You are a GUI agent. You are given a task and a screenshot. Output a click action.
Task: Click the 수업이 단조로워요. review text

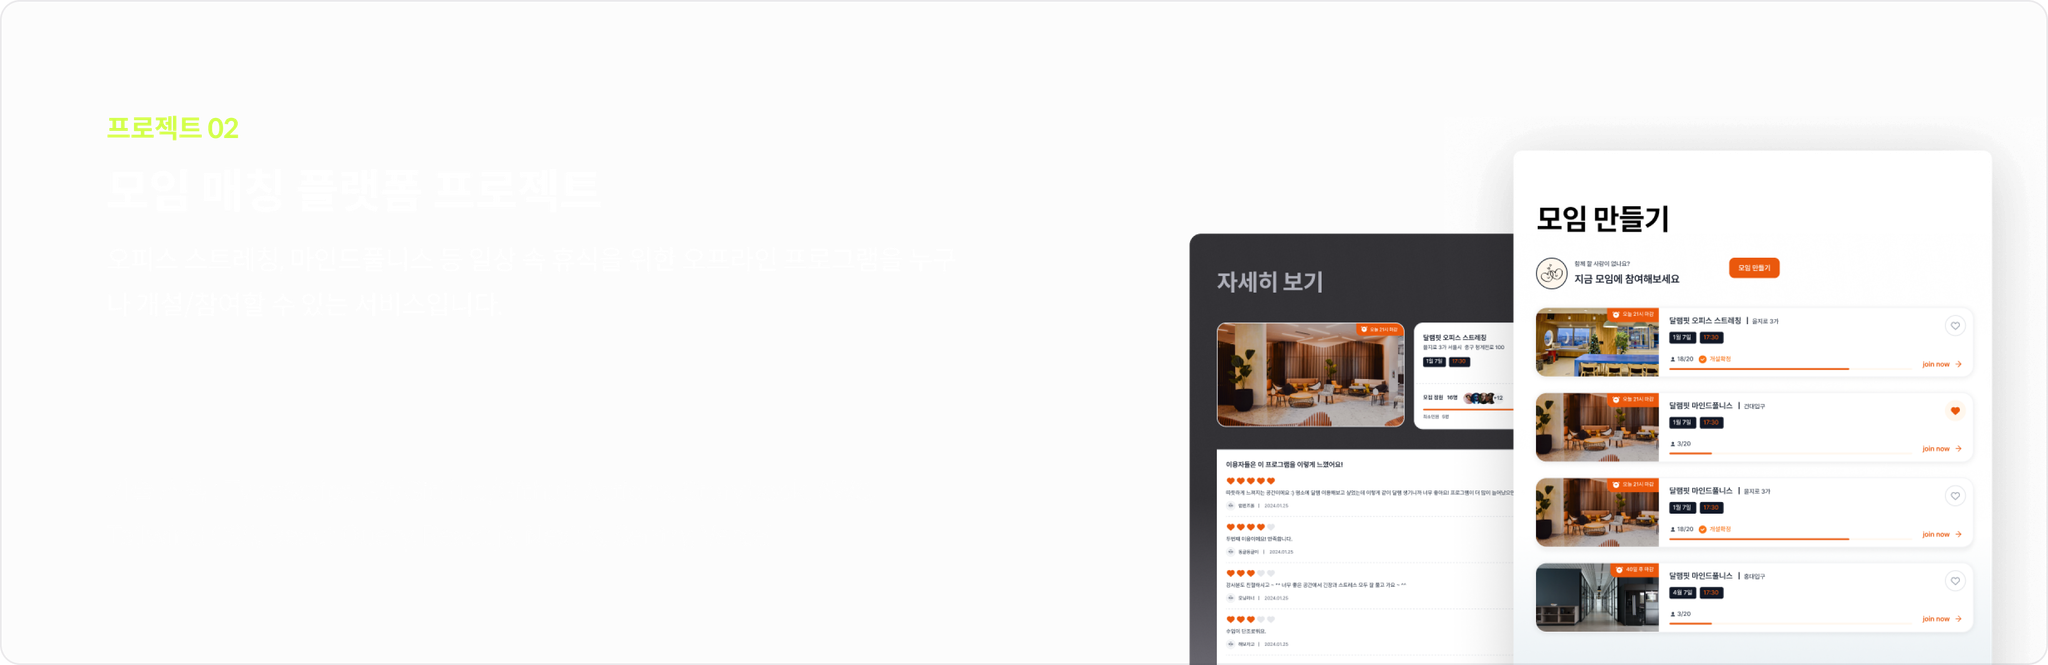point(1246,632)
